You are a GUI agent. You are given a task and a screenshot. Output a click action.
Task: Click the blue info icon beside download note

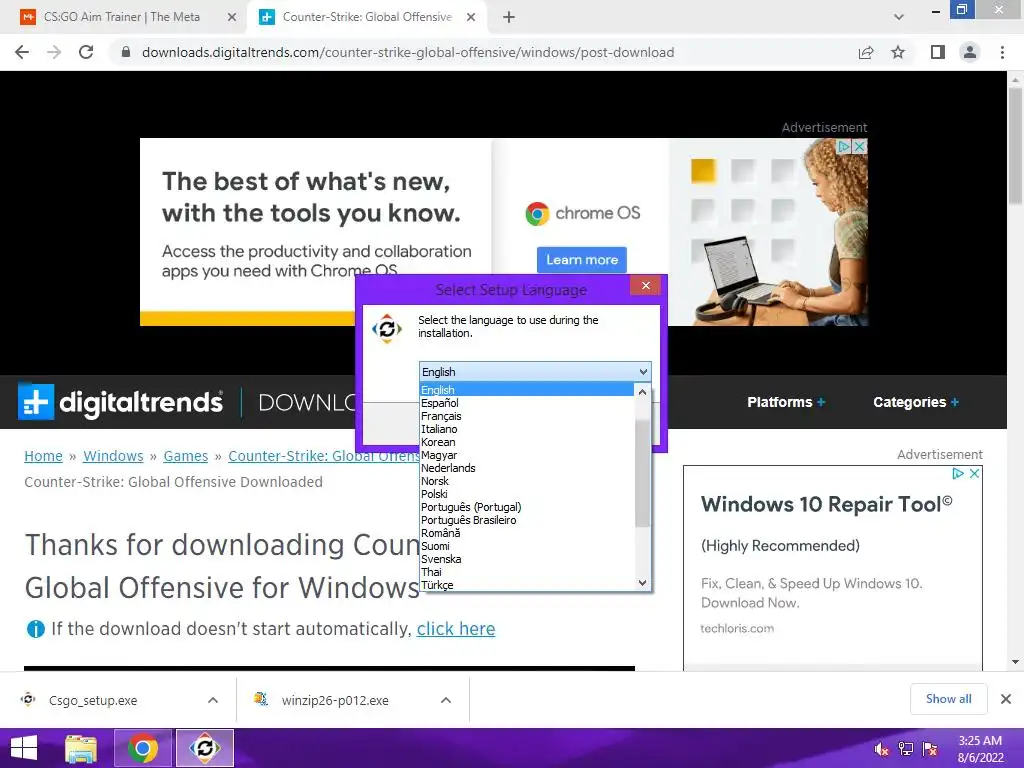(x=35, y=629)
